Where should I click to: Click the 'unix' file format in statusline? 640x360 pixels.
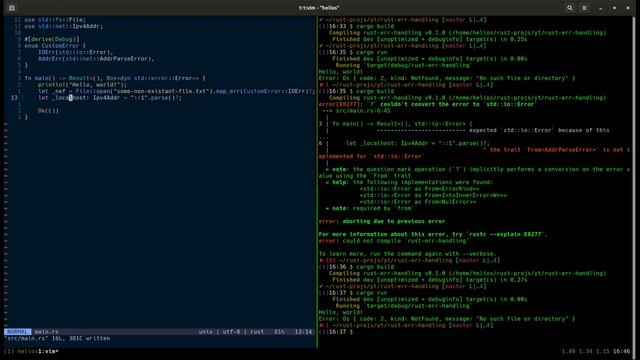(x=206, y=332)
